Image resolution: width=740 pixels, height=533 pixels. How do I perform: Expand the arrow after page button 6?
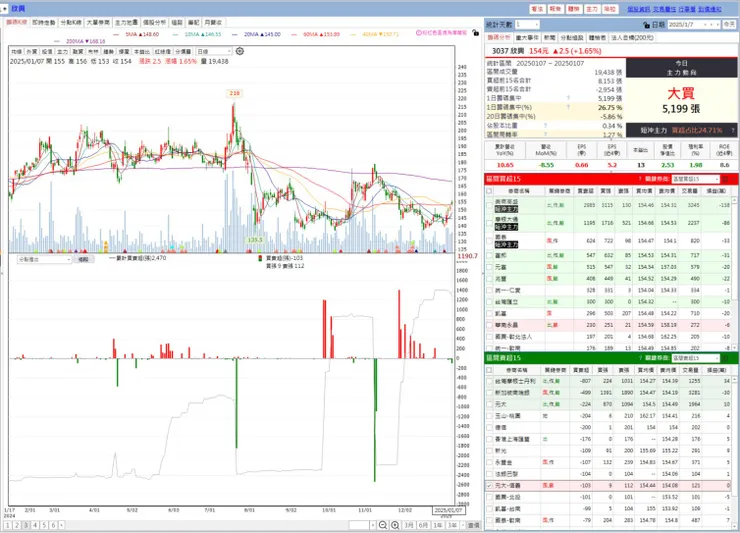pyautogui.click(x=61, y=525)
